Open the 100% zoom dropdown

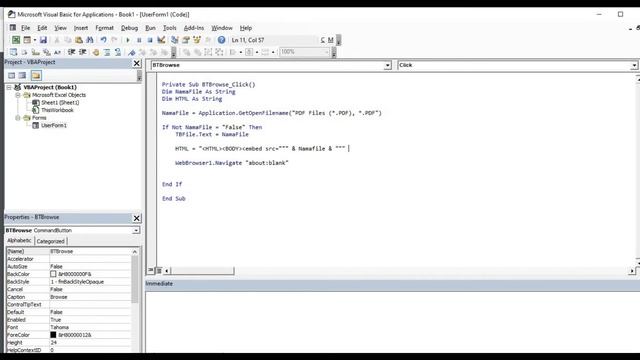[327, 52]
